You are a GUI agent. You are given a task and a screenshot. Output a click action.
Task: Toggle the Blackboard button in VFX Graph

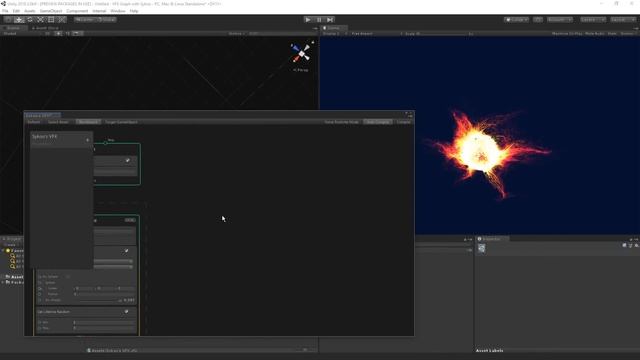click(x=88, y=122)
